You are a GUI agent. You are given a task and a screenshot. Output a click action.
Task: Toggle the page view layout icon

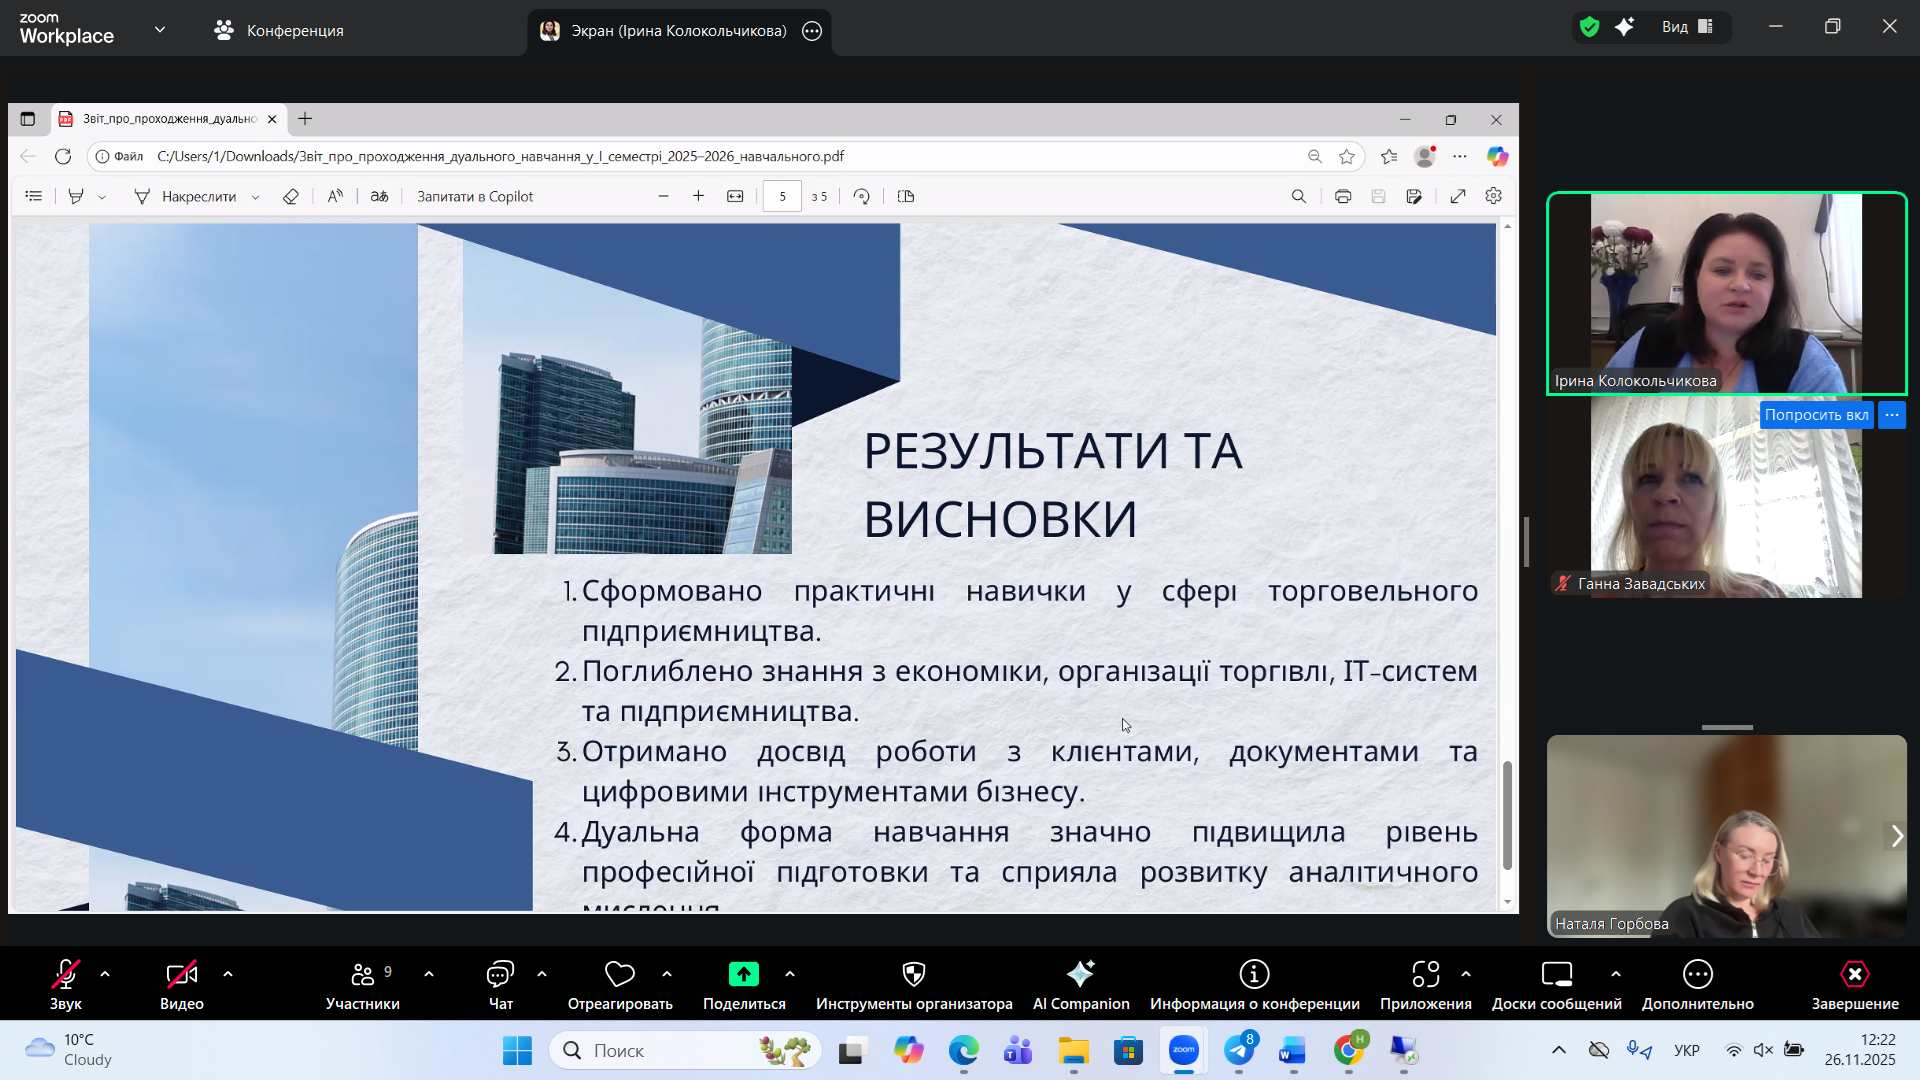[906, 196]
